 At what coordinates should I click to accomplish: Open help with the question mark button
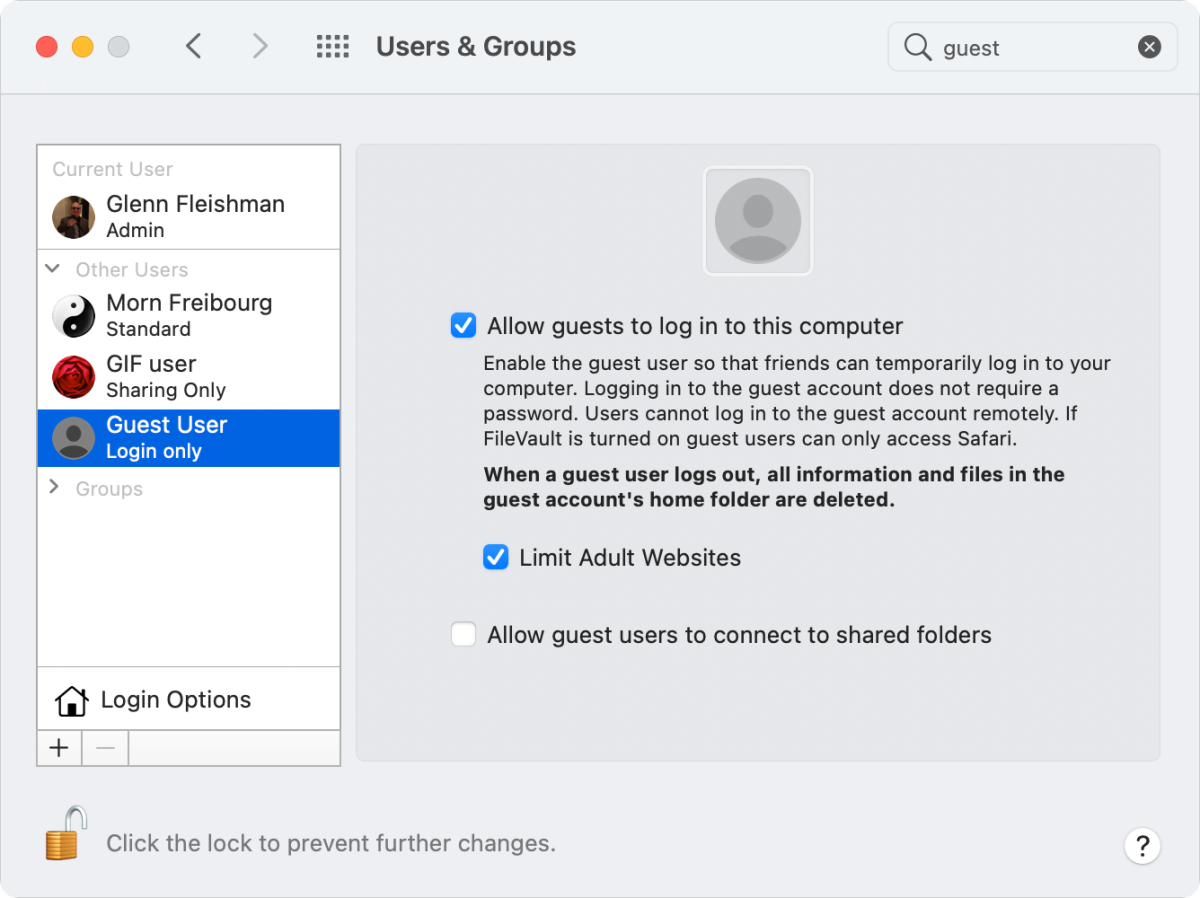[1142, 846]
